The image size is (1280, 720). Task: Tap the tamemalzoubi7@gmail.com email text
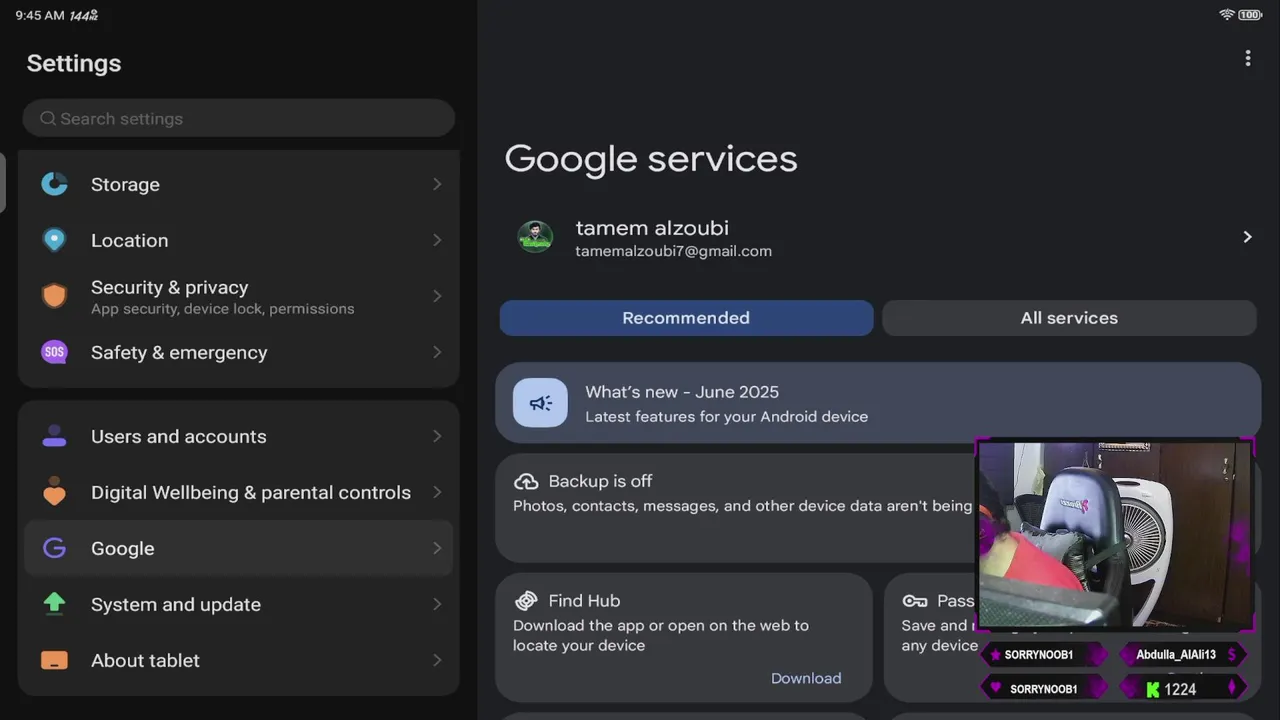(x=673, y=251)
